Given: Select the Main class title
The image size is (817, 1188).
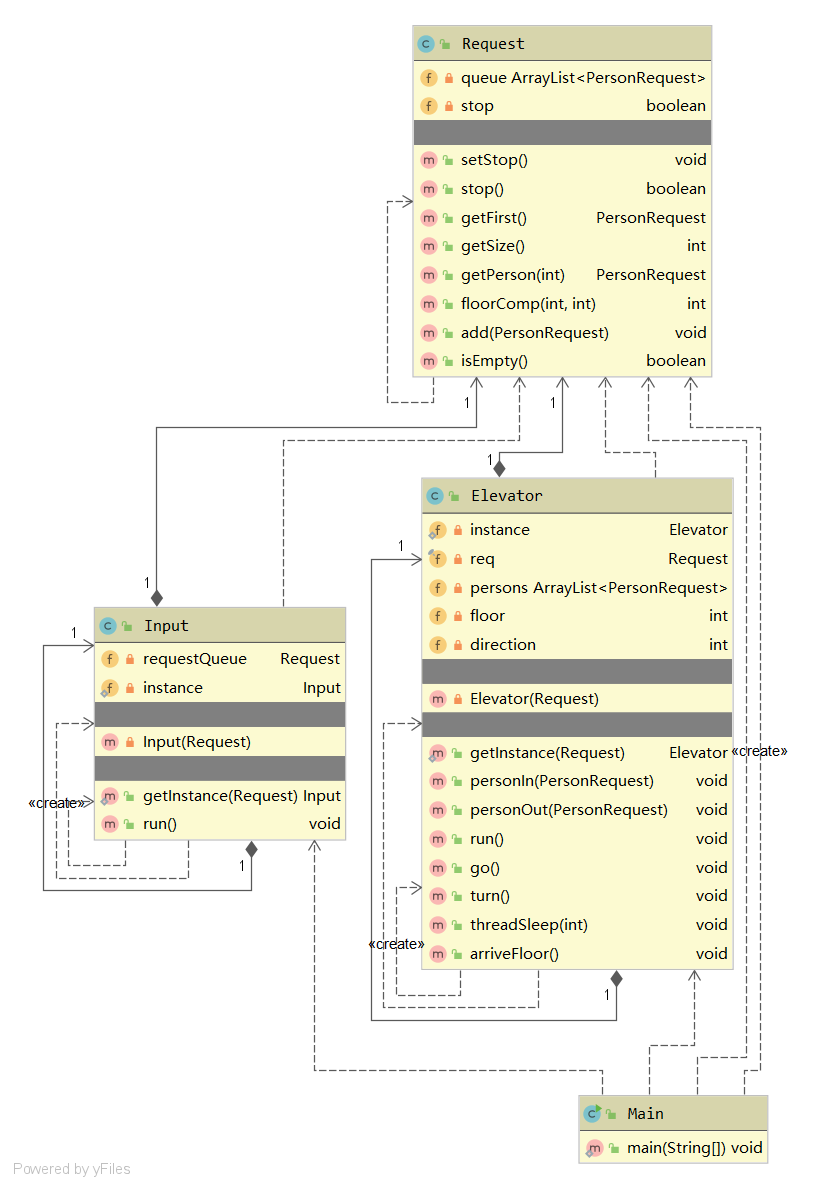Looking at the screenshot, I should pyautogui.click(x=645, y=1114).
